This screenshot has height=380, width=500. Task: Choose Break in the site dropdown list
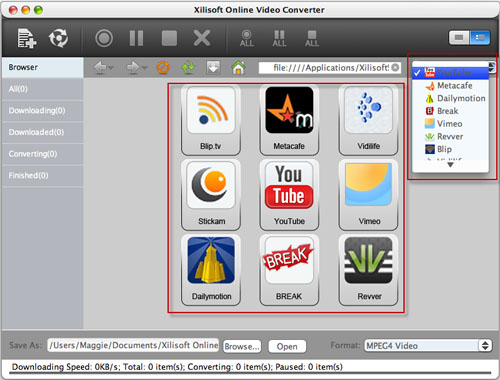[x=450, y=111]
